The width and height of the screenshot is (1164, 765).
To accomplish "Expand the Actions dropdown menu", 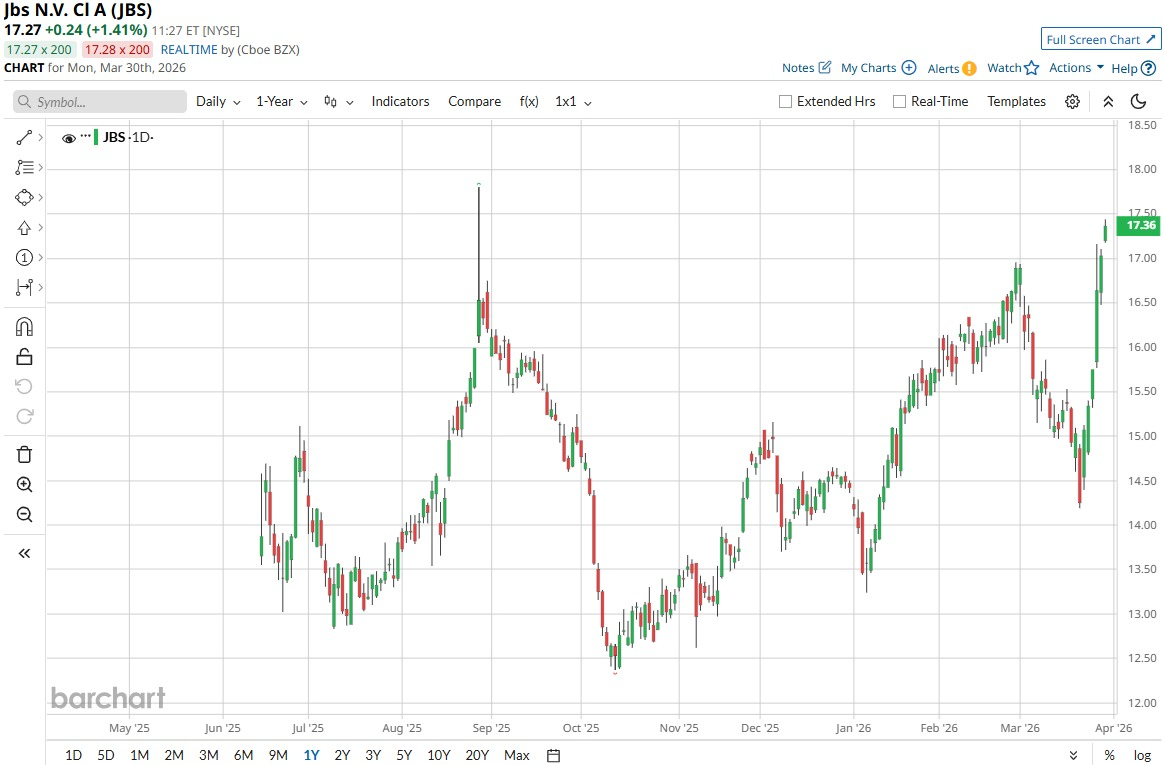I will [x=1076, y=68].
